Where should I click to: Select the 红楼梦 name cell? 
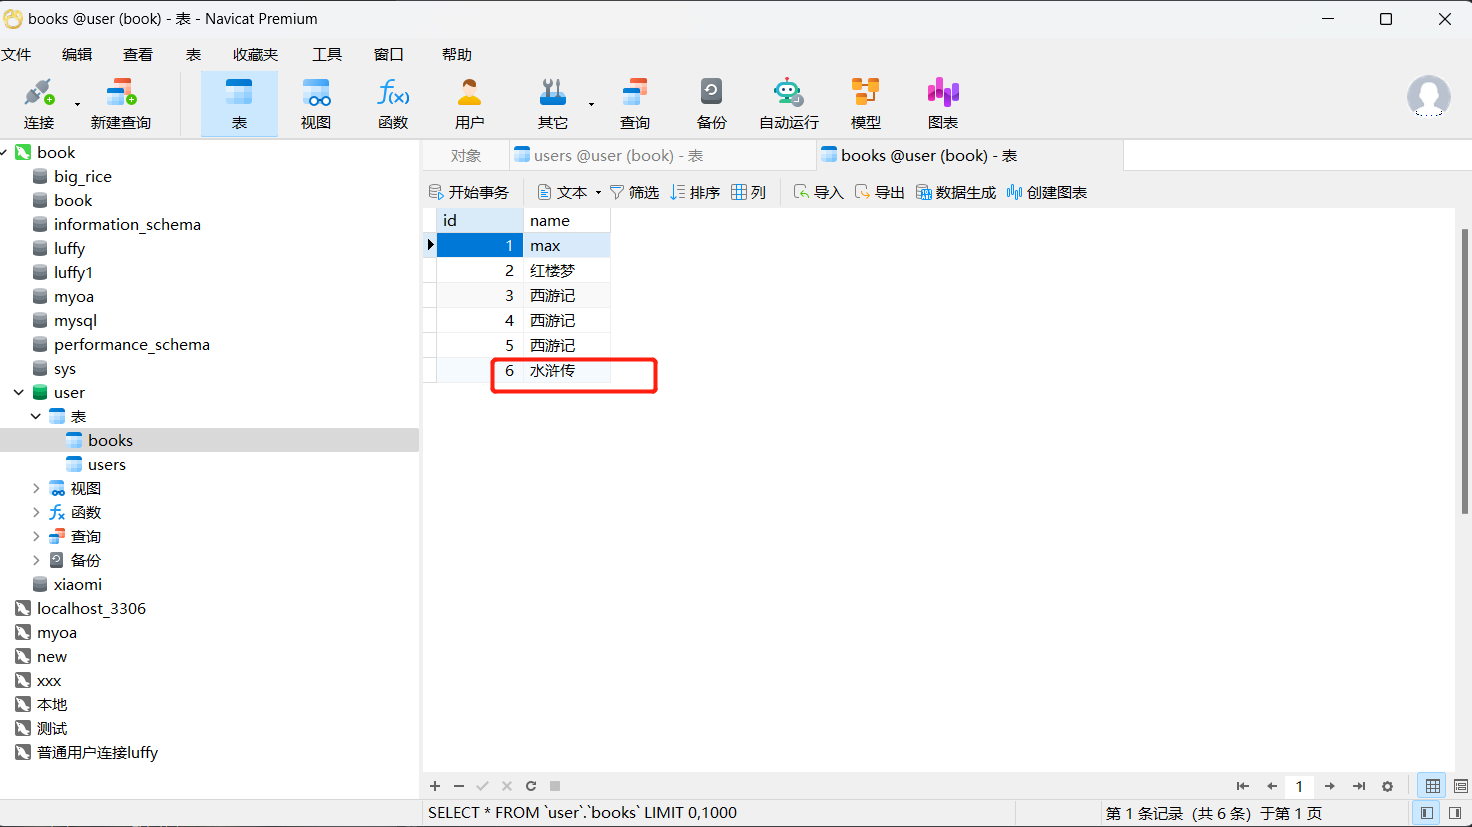(x=566, y=270)
